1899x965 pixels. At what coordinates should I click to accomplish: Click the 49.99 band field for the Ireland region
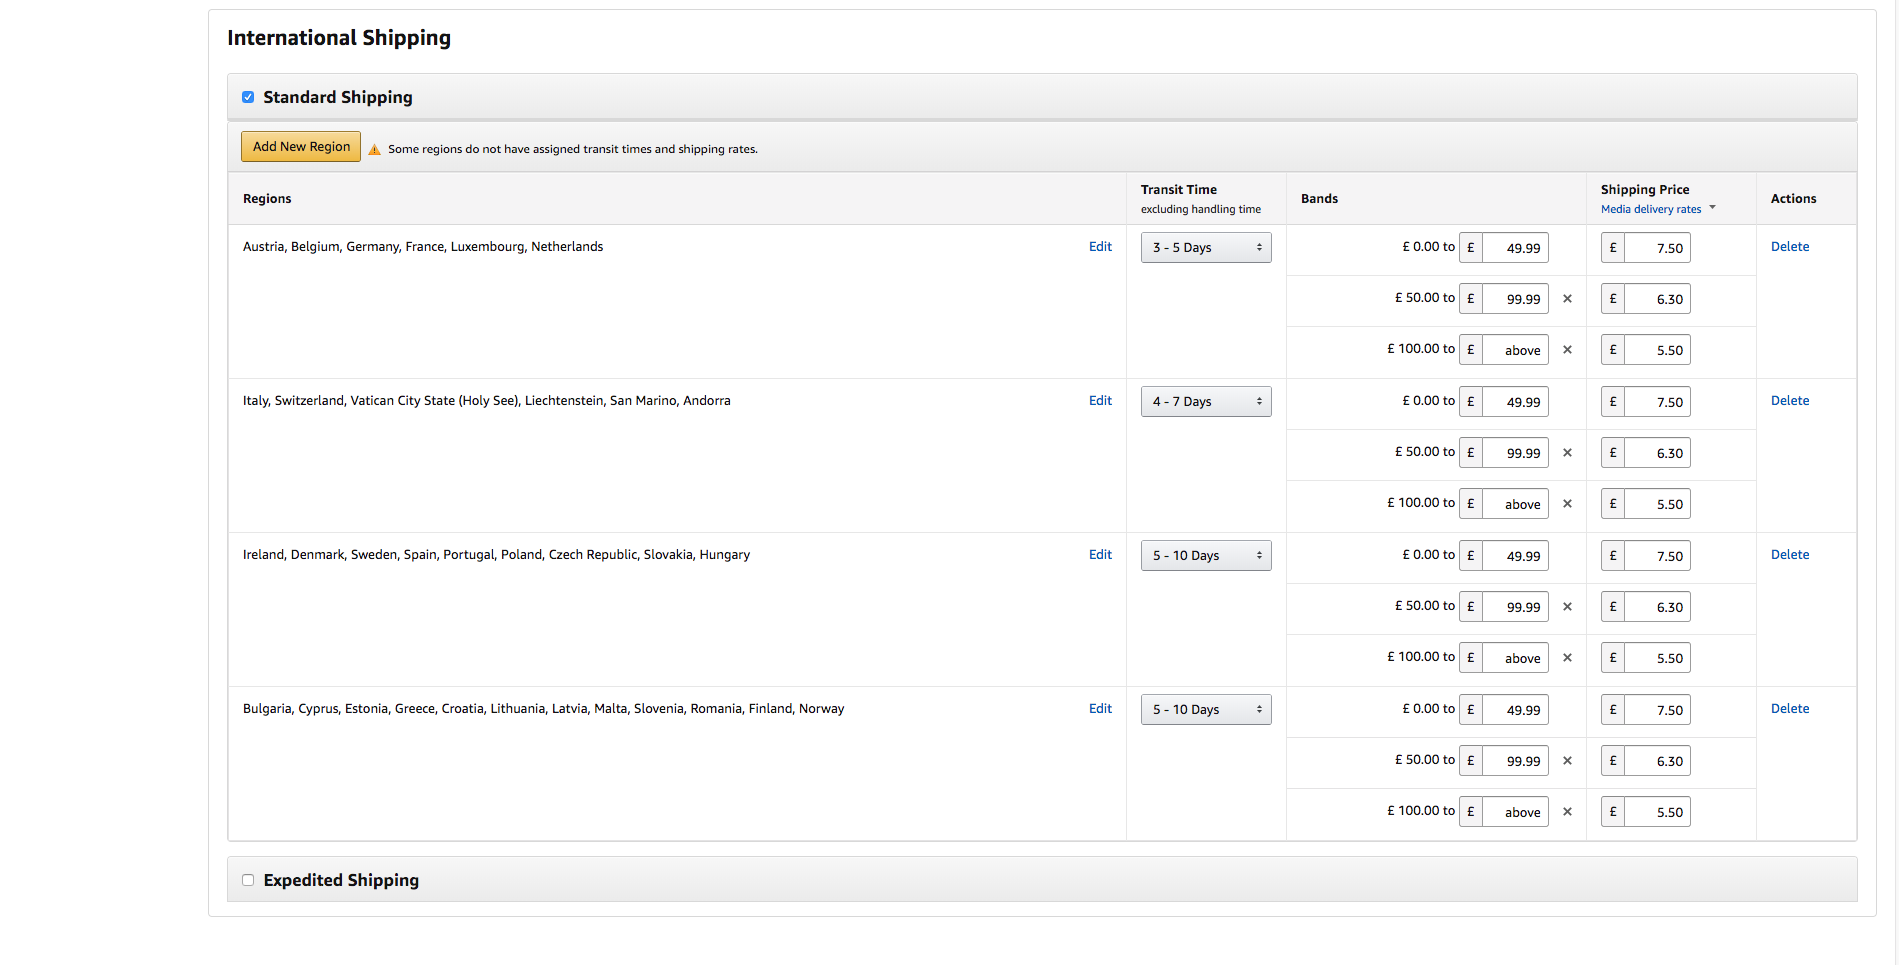[1515, 556]
